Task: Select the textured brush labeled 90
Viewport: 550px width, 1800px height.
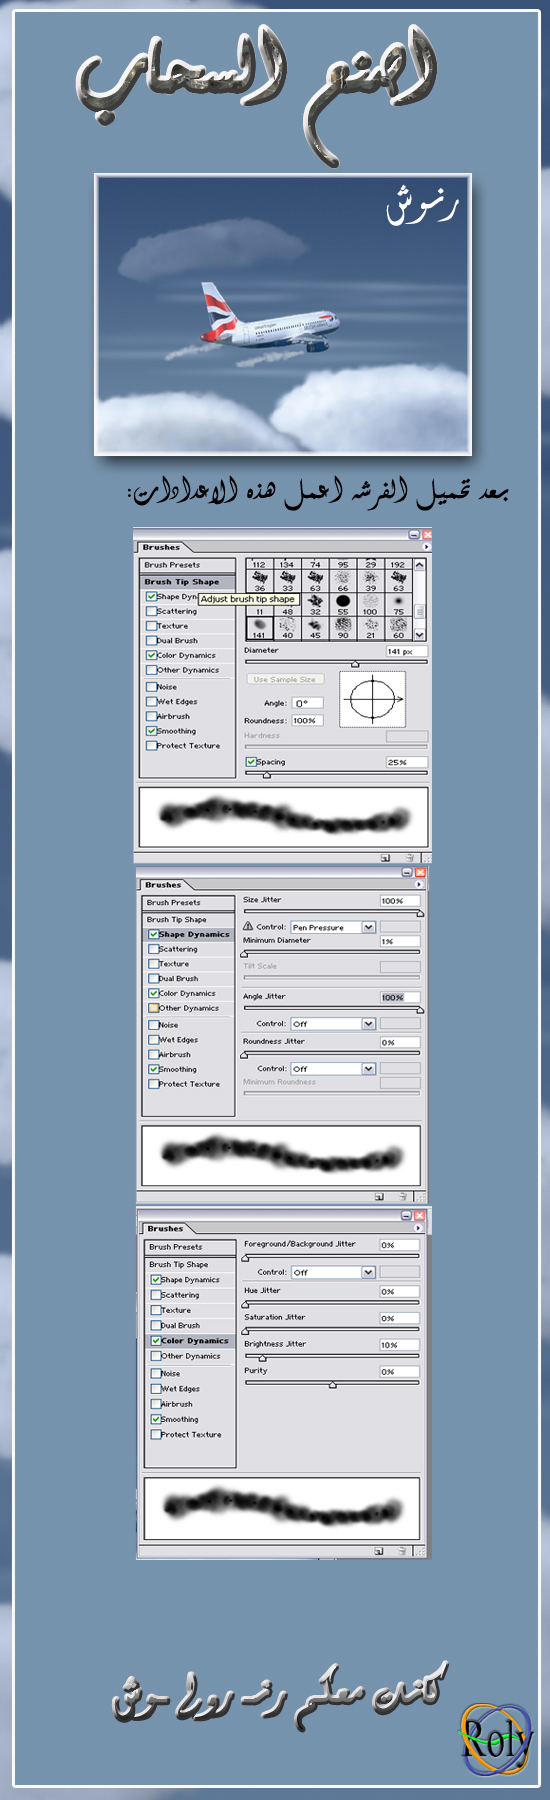Action: pos(343,628)
